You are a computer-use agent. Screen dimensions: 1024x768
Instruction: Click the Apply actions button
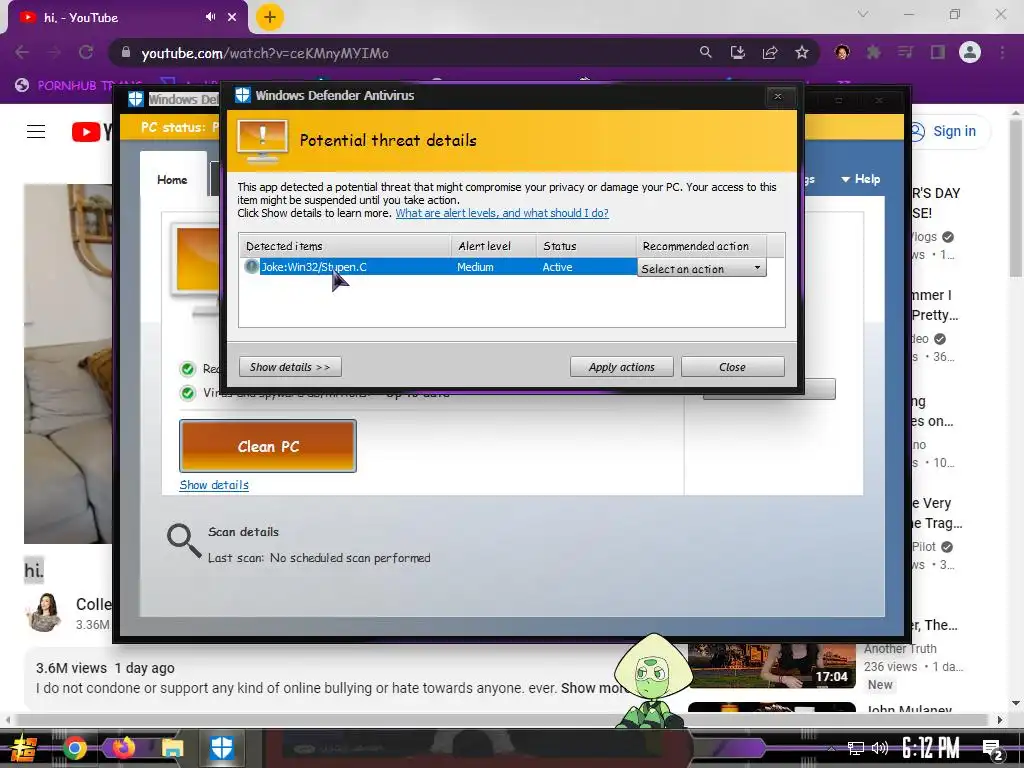pos(622,367)
